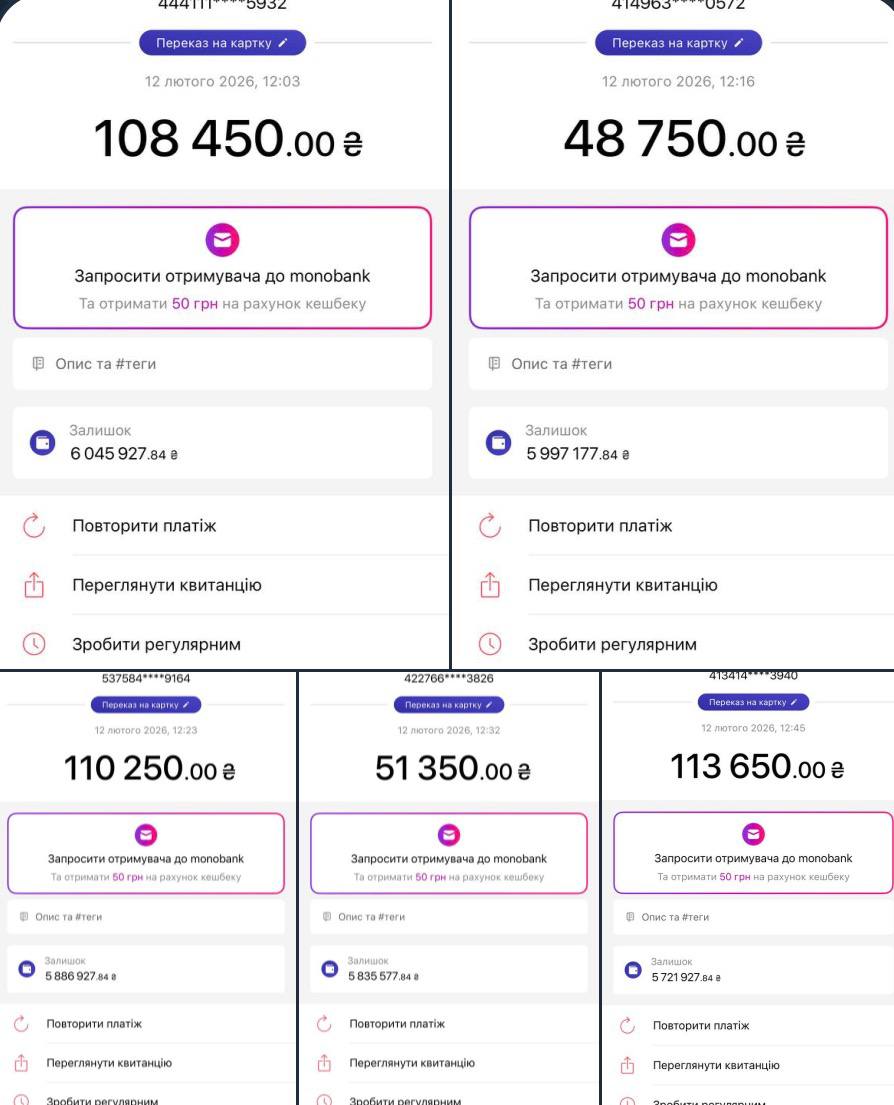Click repeat-payment arrow icon in 108 450 panel
The width and height of the screenshot is (894, 1105).
(34, 526)
